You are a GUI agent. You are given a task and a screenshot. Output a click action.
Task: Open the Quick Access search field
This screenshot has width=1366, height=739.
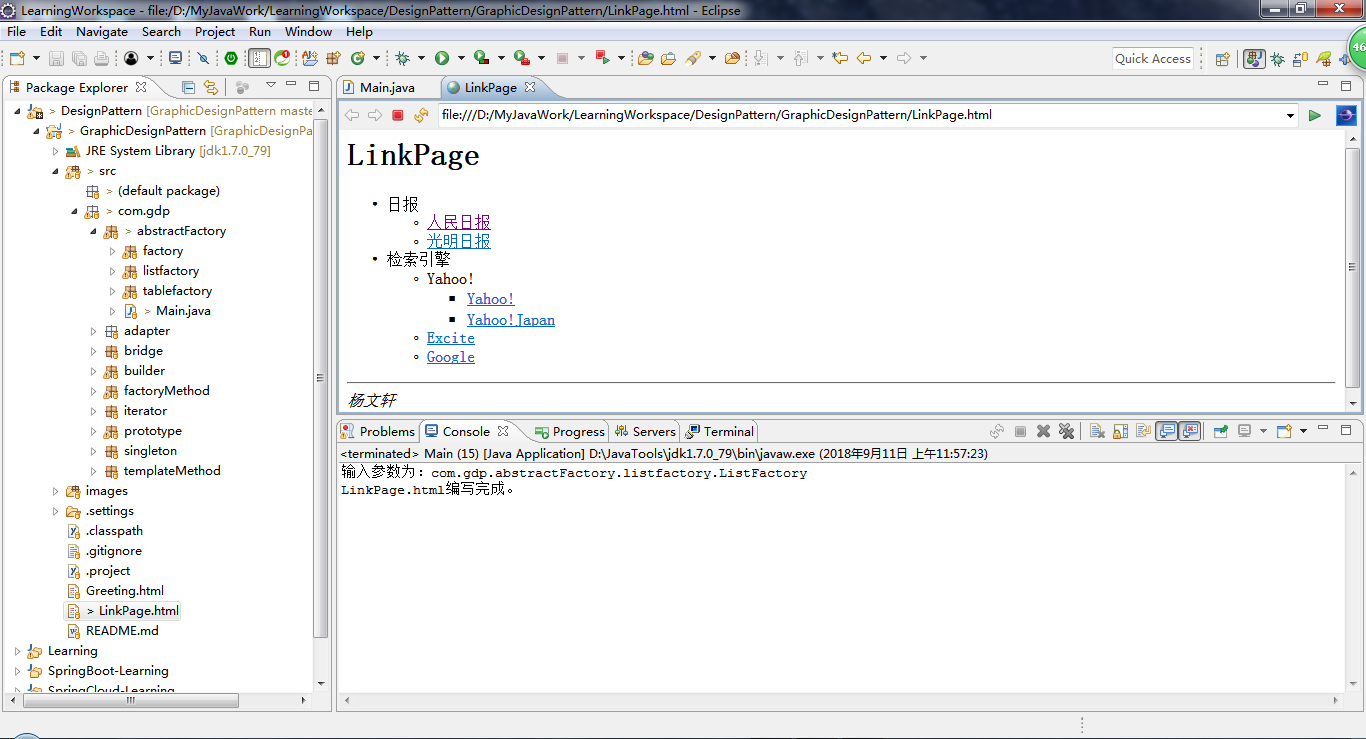point(1152,58)
